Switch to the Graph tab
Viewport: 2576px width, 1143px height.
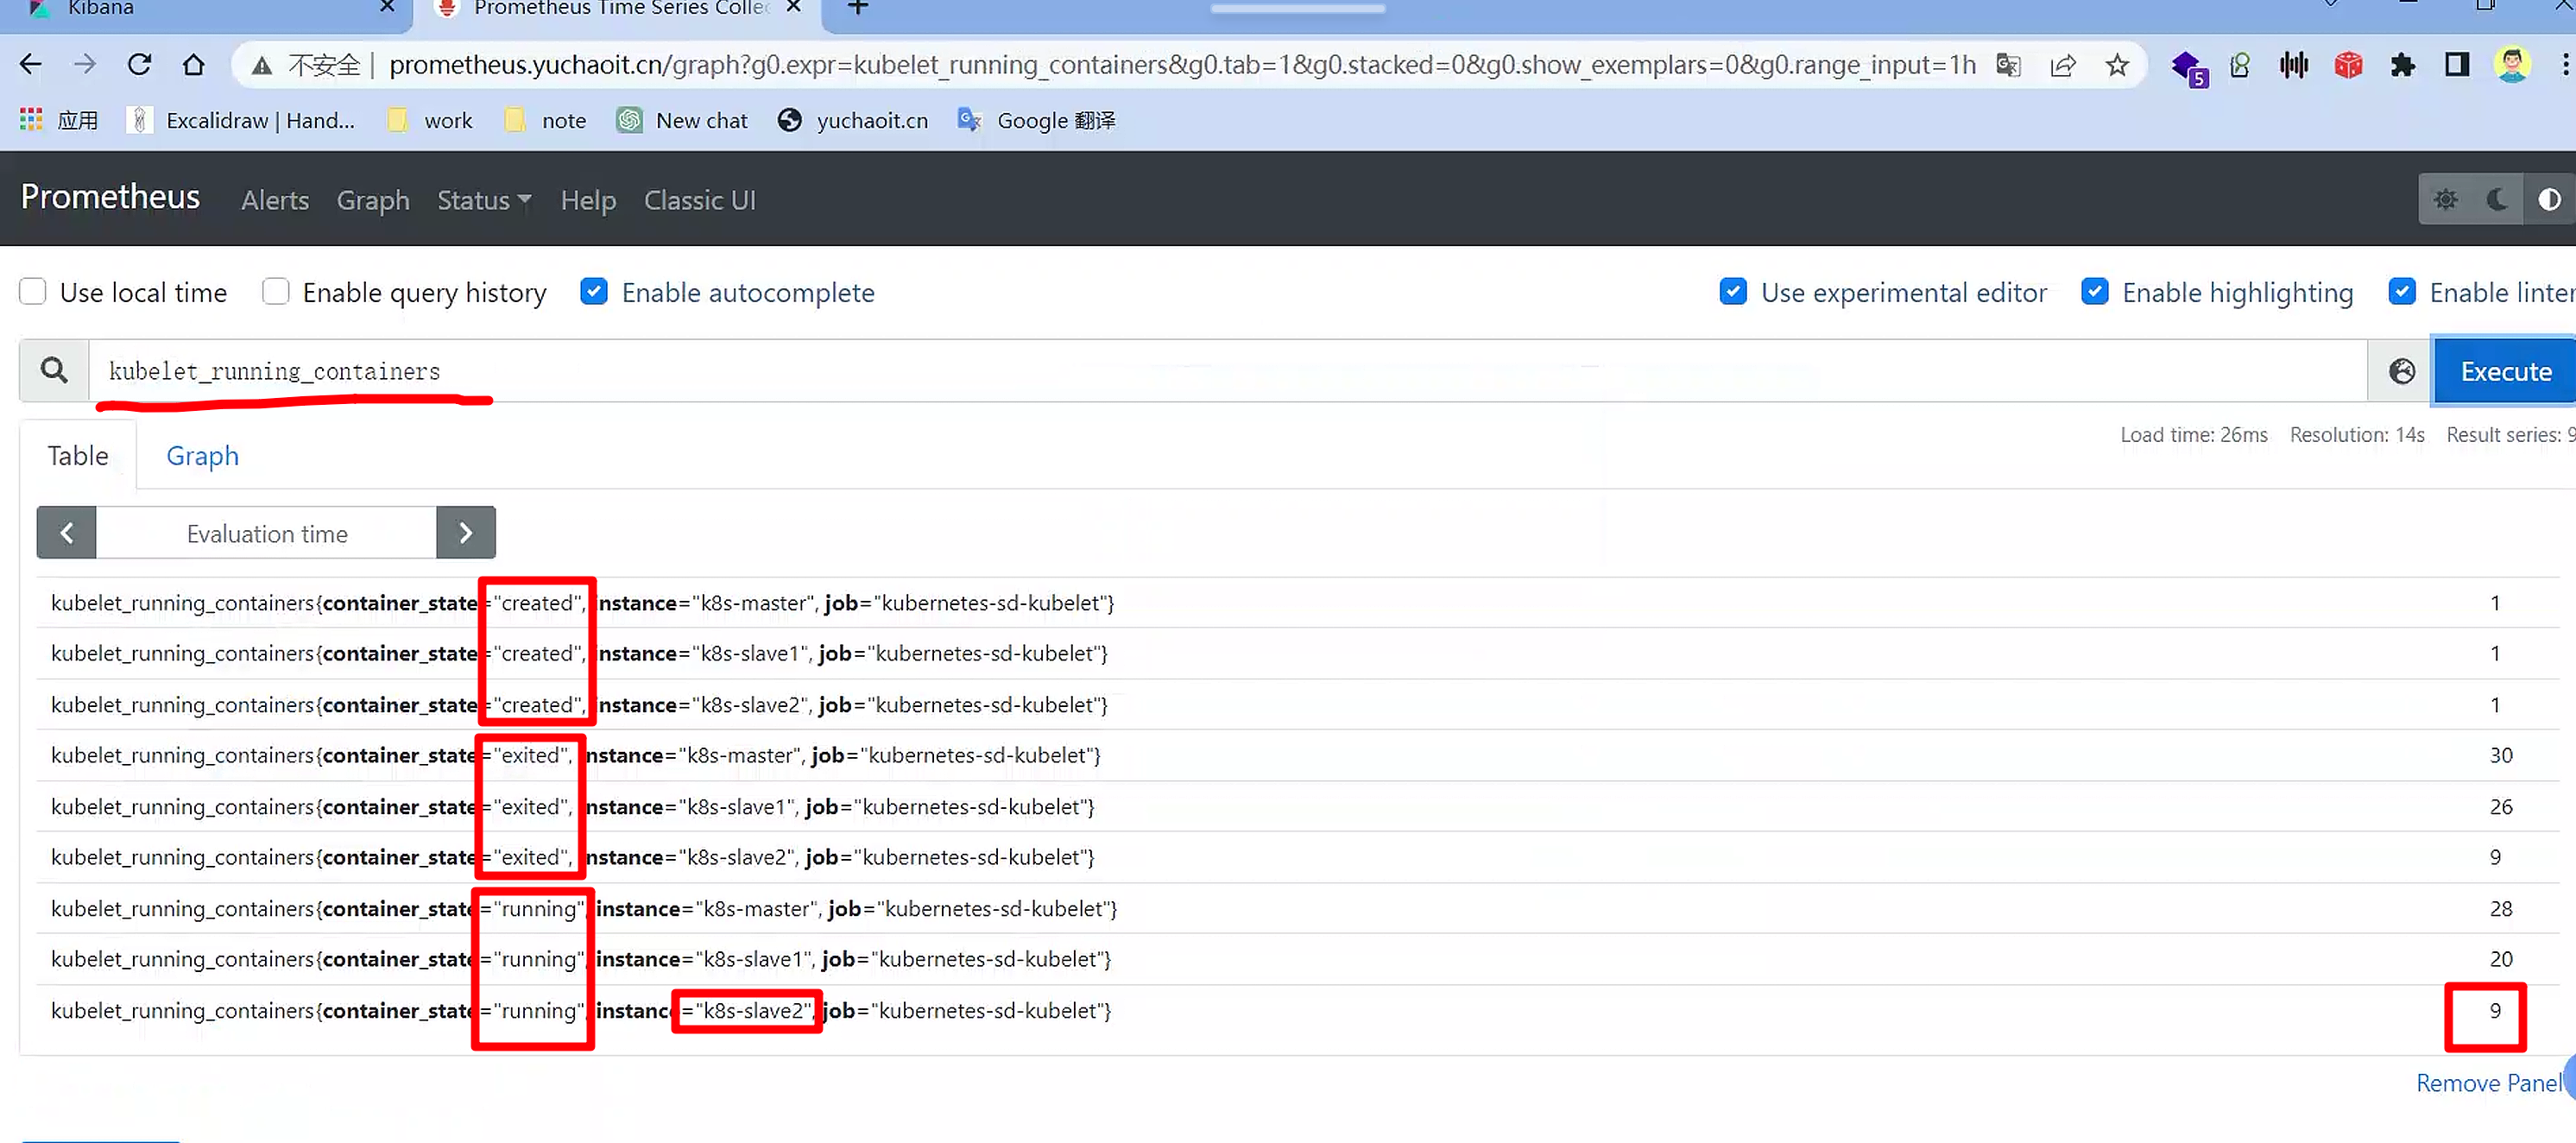(x=202, y=456)
